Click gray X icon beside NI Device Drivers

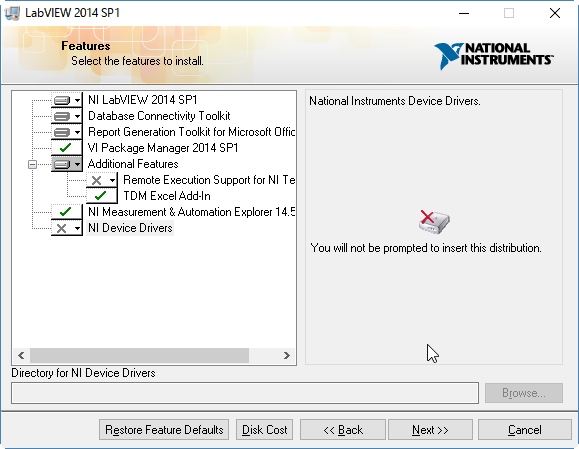61,229
